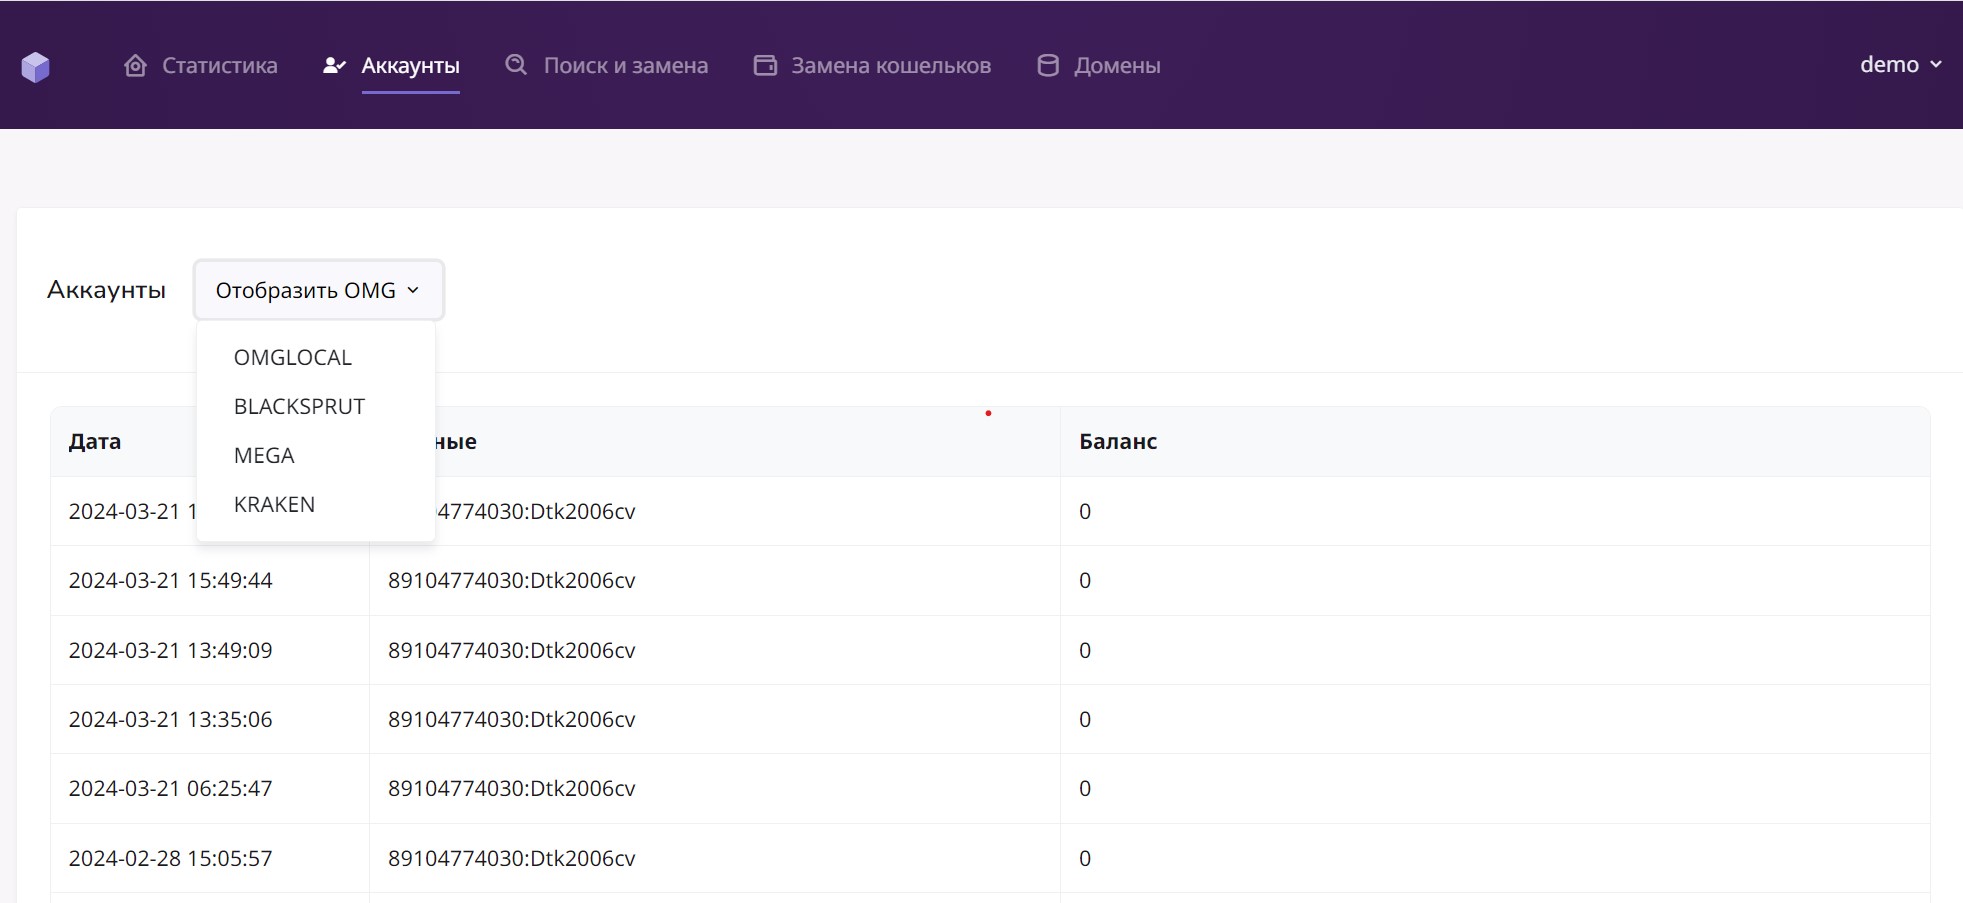Click the magnifier icon for Поиск и замена
Screen dimensions: 1963x903
pyautogui.click(x=516, y=65)
